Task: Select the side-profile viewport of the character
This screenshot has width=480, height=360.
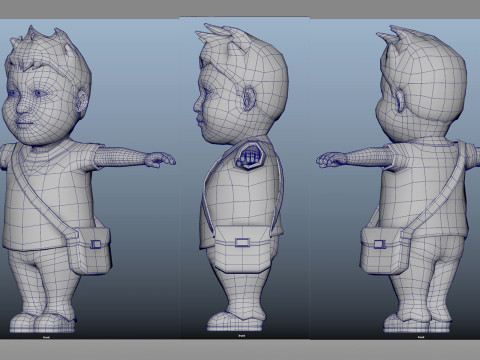Action: pos(245,178)
